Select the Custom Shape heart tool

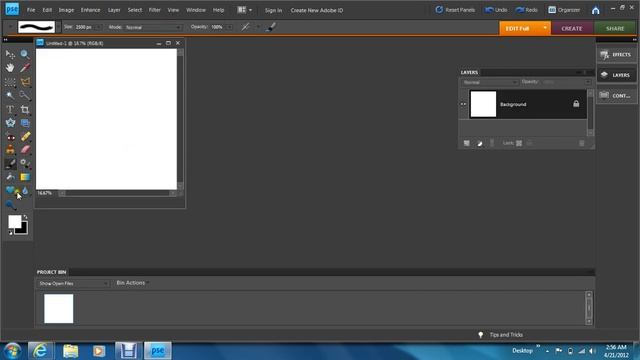(10, 191)
